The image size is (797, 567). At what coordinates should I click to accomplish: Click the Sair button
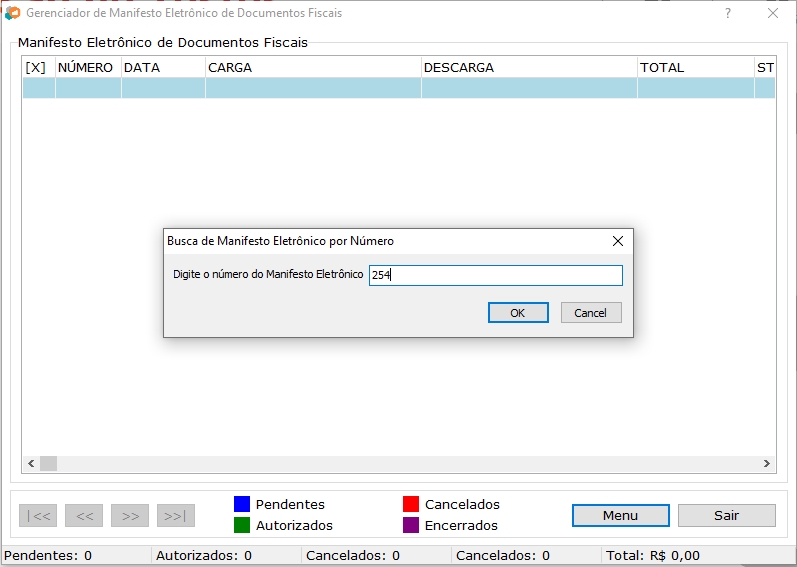click(x=726, y=515)
